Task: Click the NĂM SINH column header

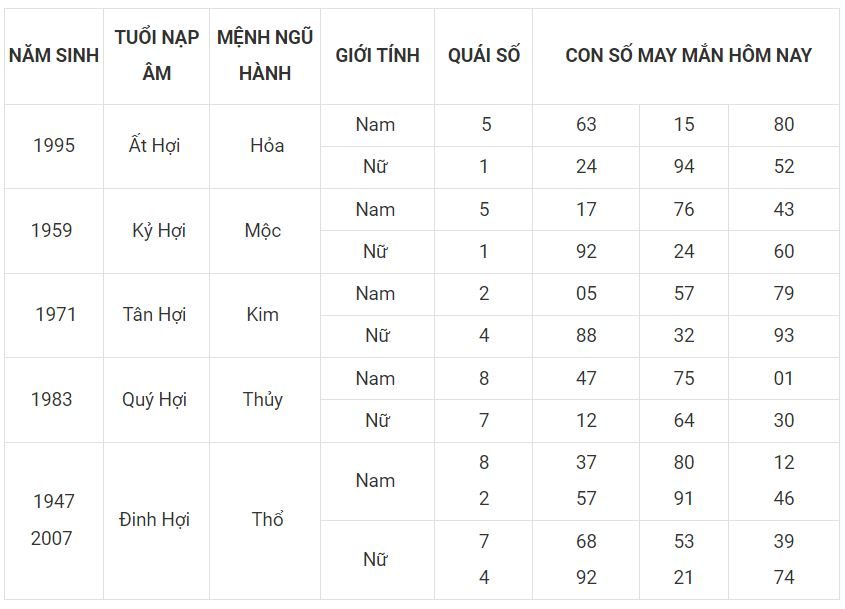Action: 54,56
